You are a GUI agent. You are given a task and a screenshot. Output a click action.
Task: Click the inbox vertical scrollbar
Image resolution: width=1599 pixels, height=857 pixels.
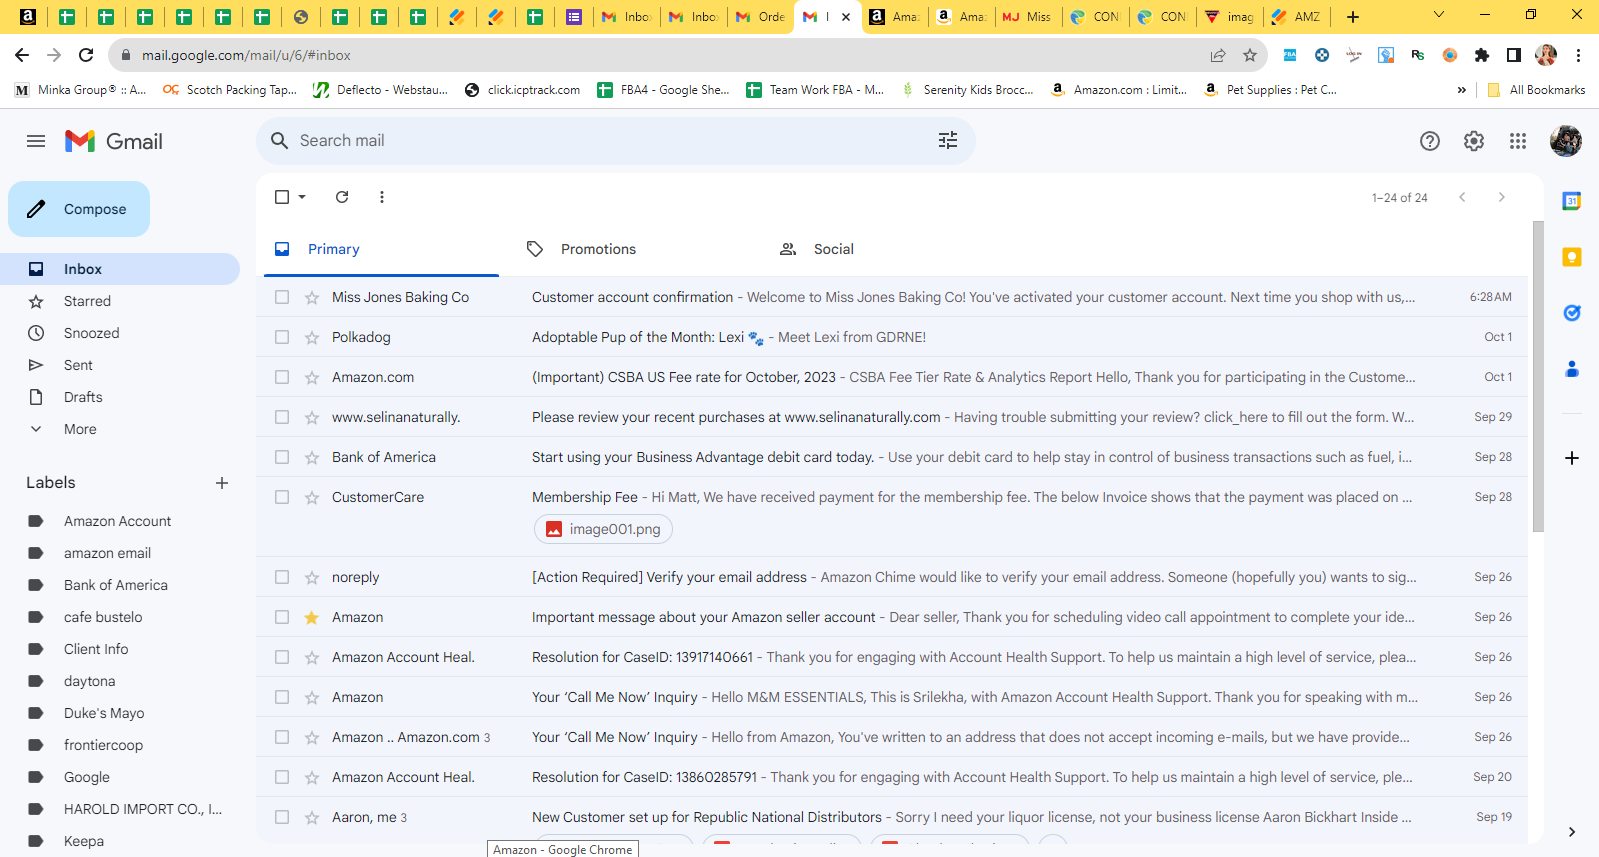pos(1538,376)
